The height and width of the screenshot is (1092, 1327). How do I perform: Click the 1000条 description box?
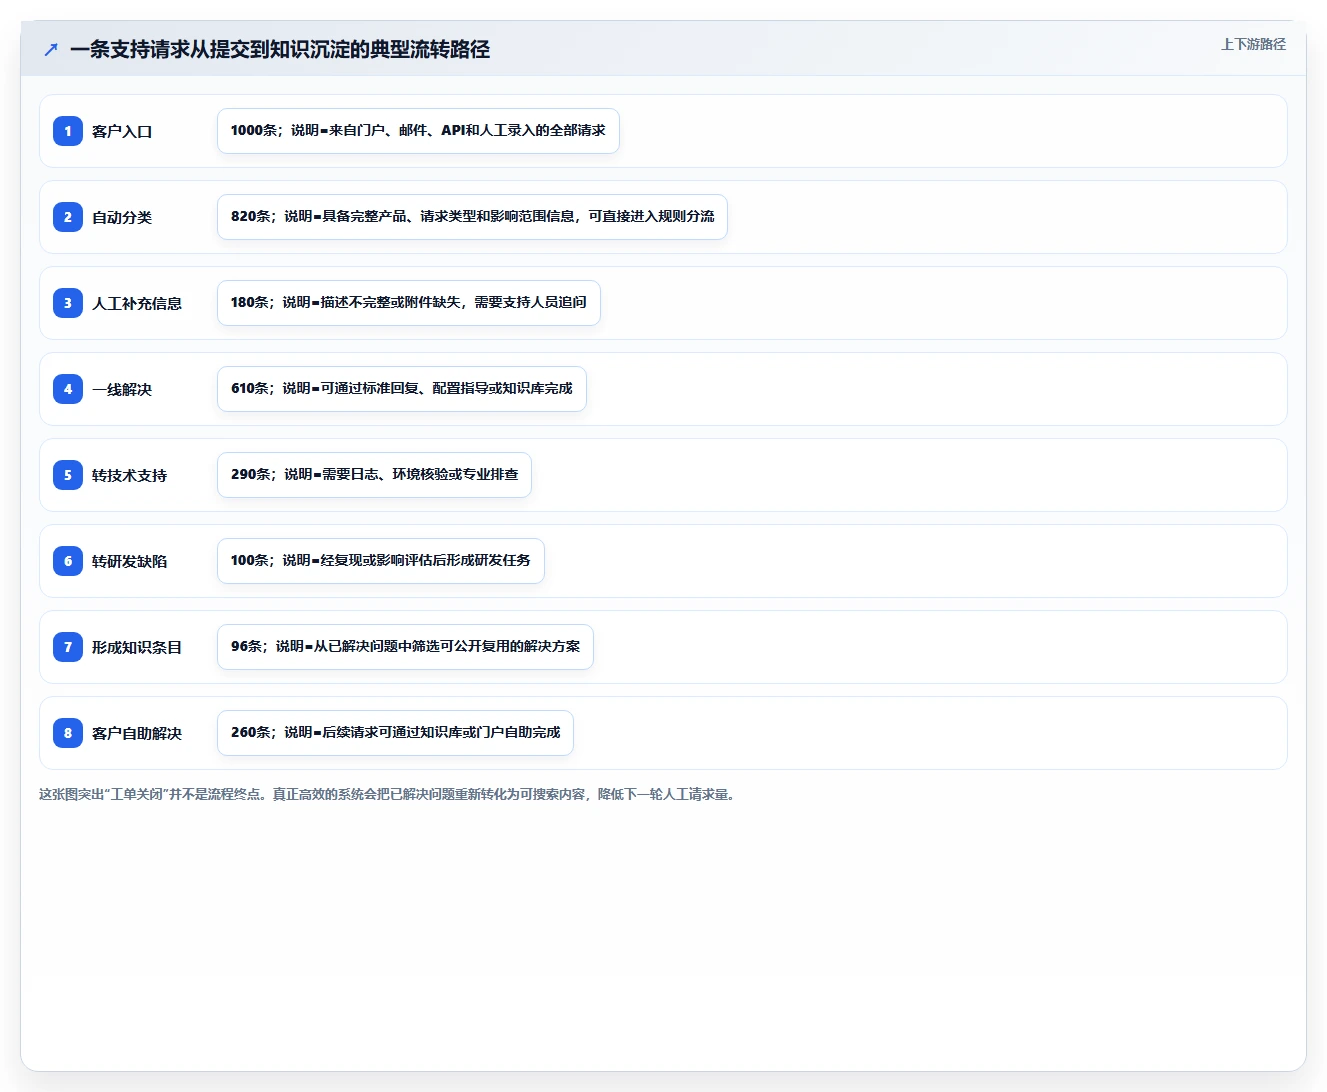[418, 131]
